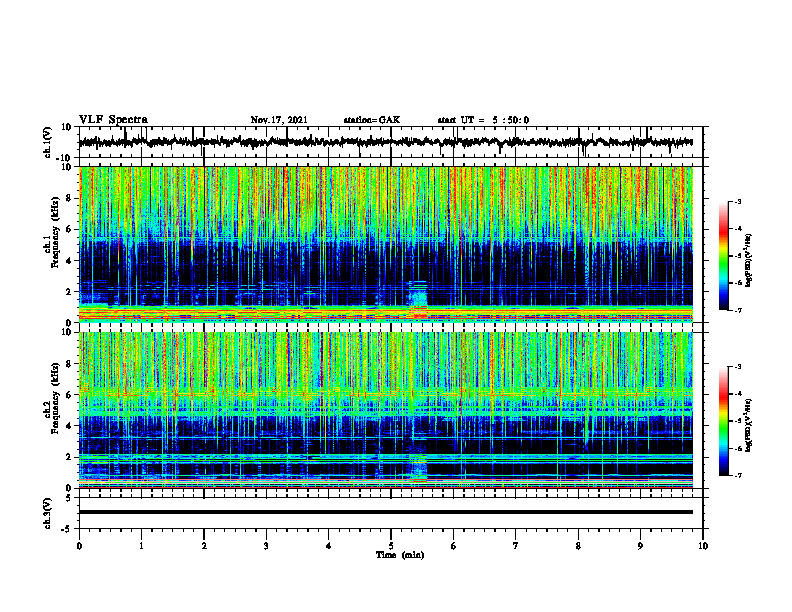This screenshot has width=792, height=612.
Task: Click the ch.1 voltage waveform trace
Action: (385, 142)
